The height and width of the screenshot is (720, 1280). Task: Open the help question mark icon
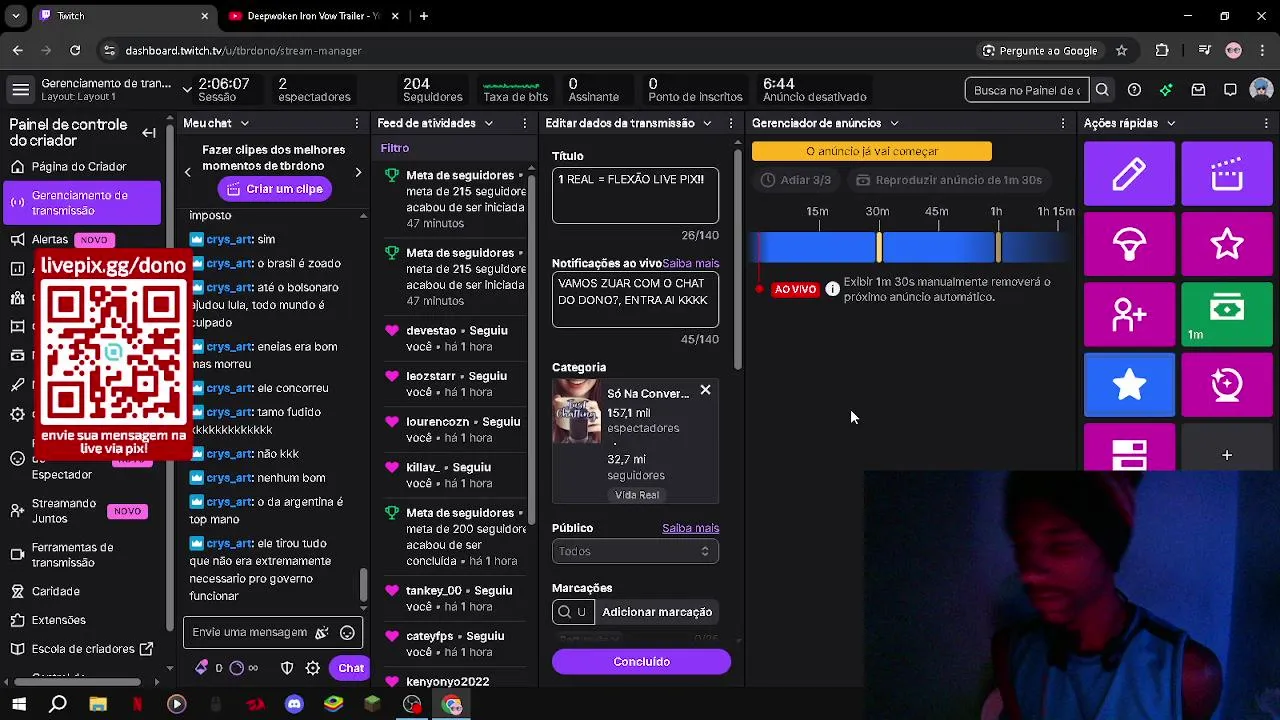tap(1134, 90)
